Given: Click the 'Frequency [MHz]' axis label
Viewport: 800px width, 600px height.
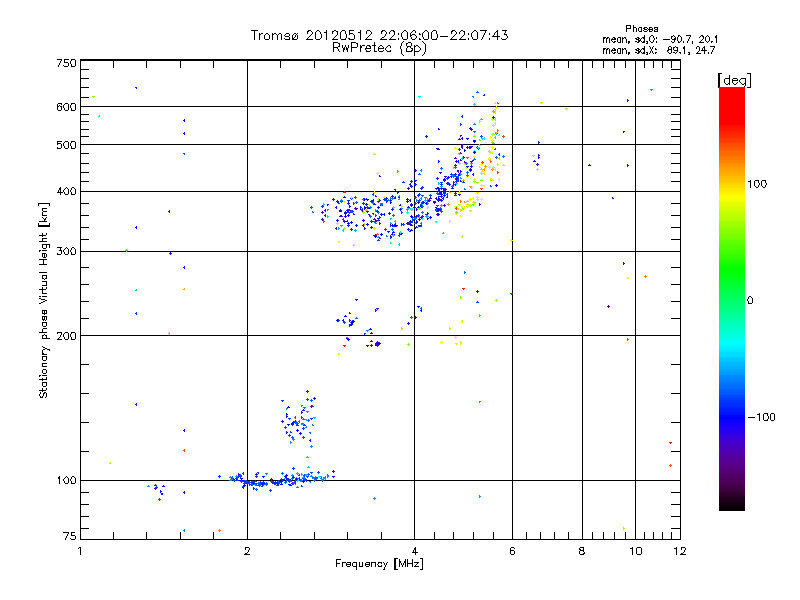Looking at the screenshot, I should click(379, 564).
